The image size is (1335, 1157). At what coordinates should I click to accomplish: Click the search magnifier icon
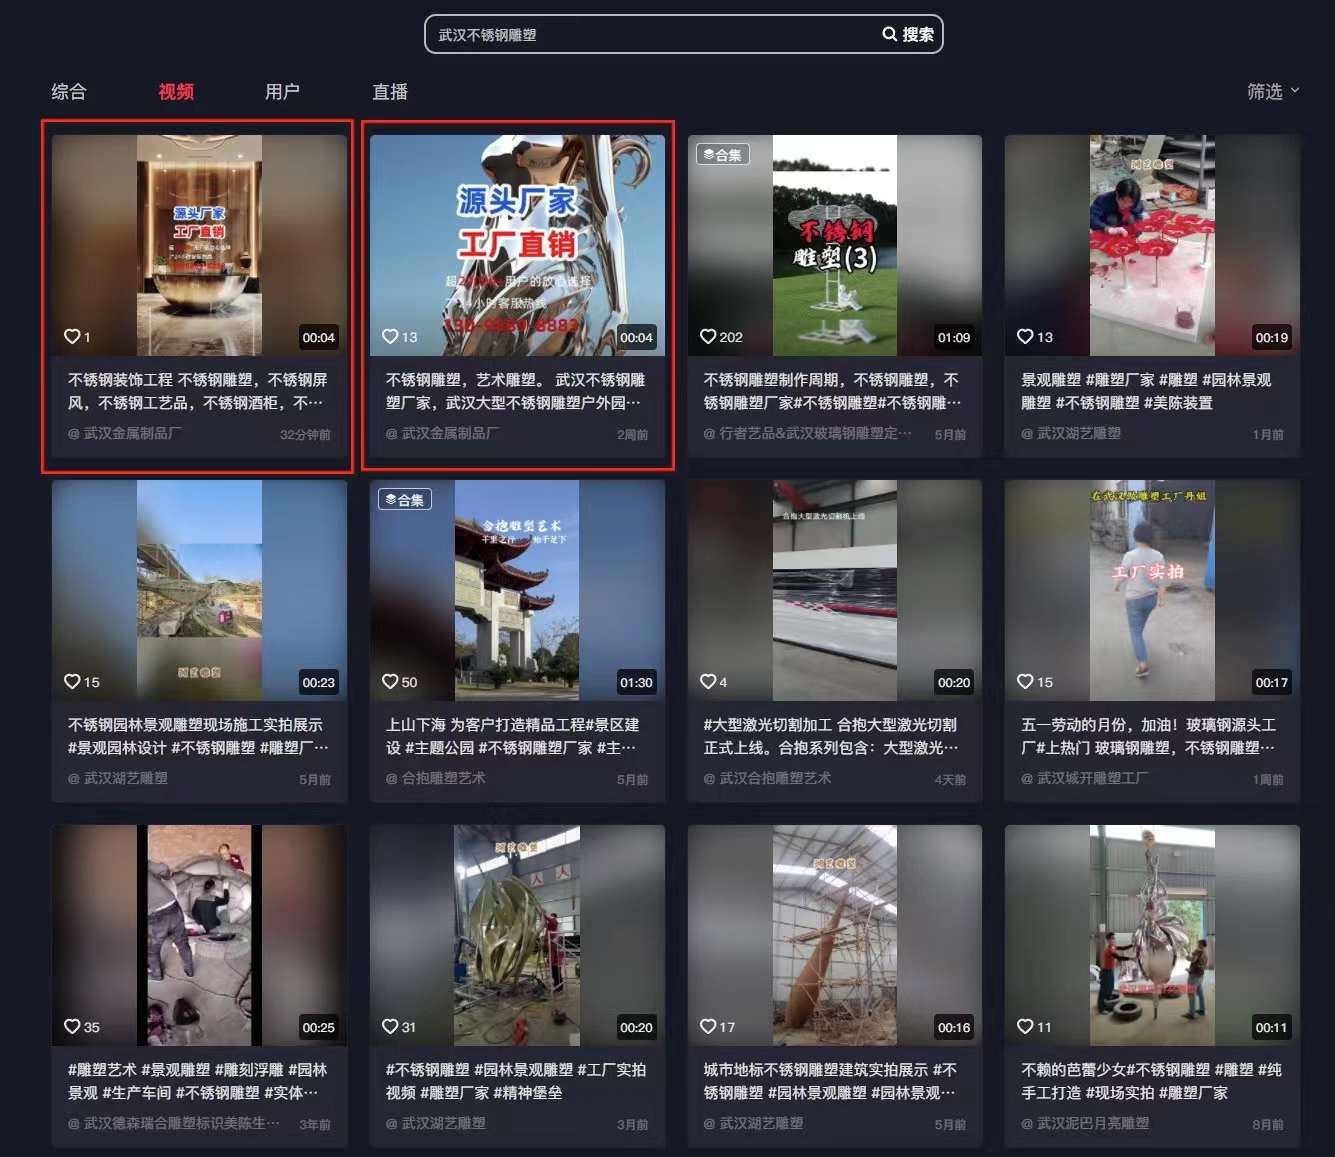click(889, 35)
